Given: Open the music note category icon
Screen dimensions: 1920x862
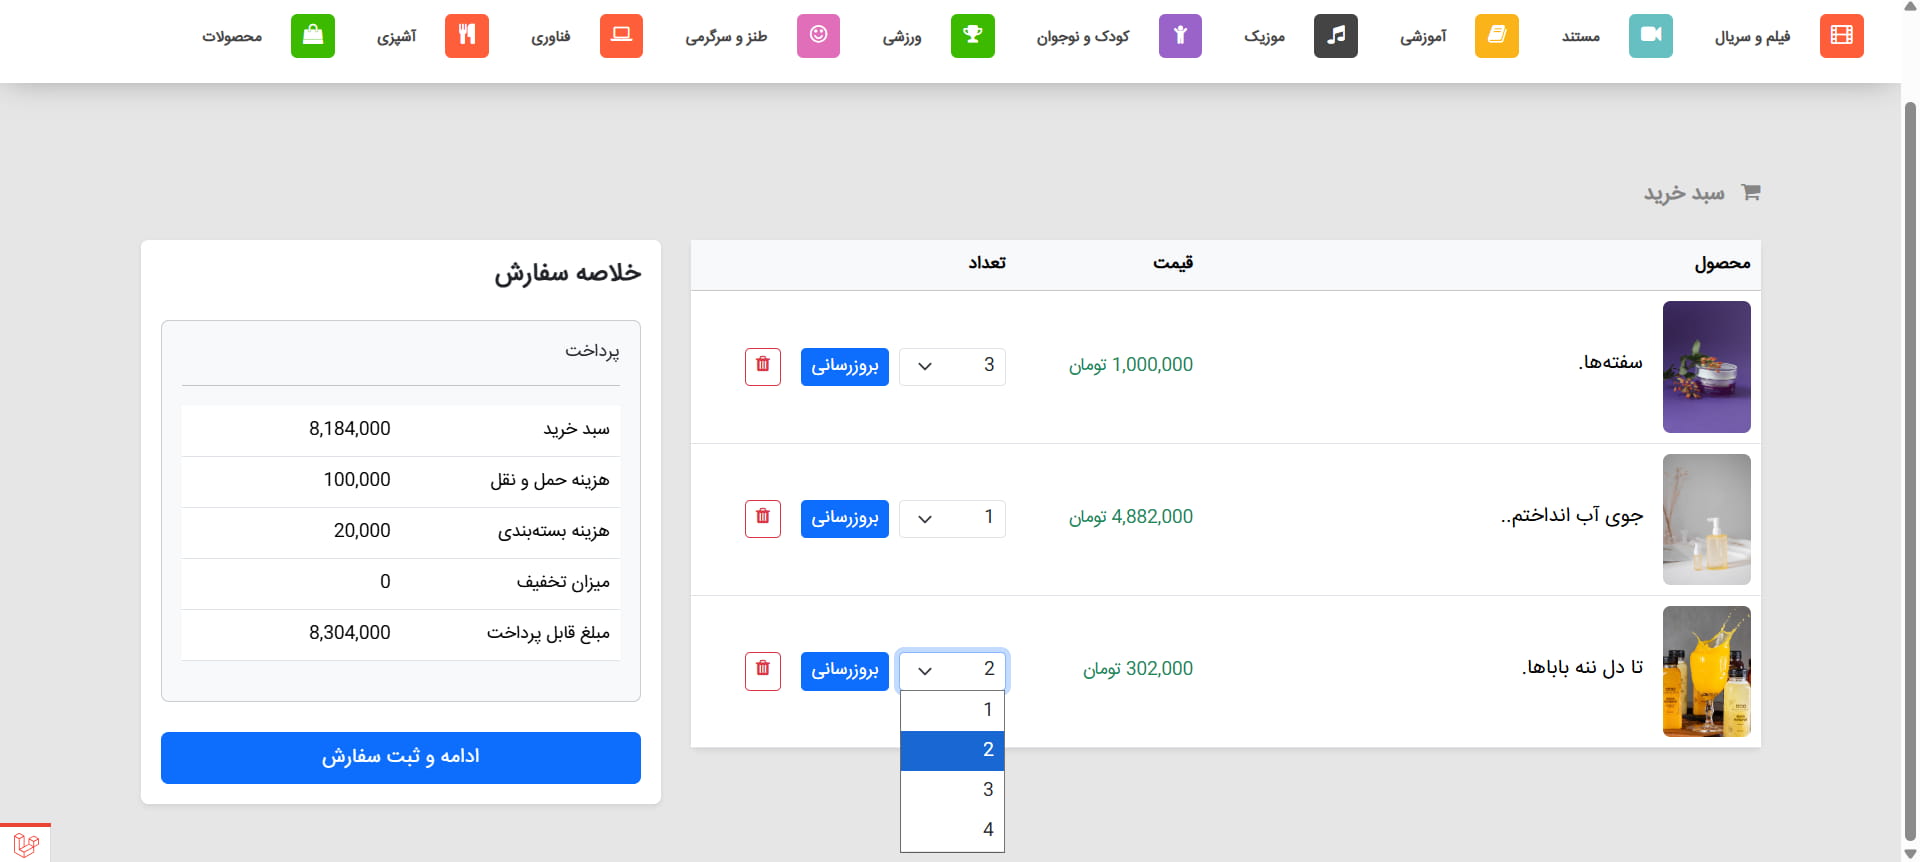Looking at the screenshot, I should [x=1335, y=36].
